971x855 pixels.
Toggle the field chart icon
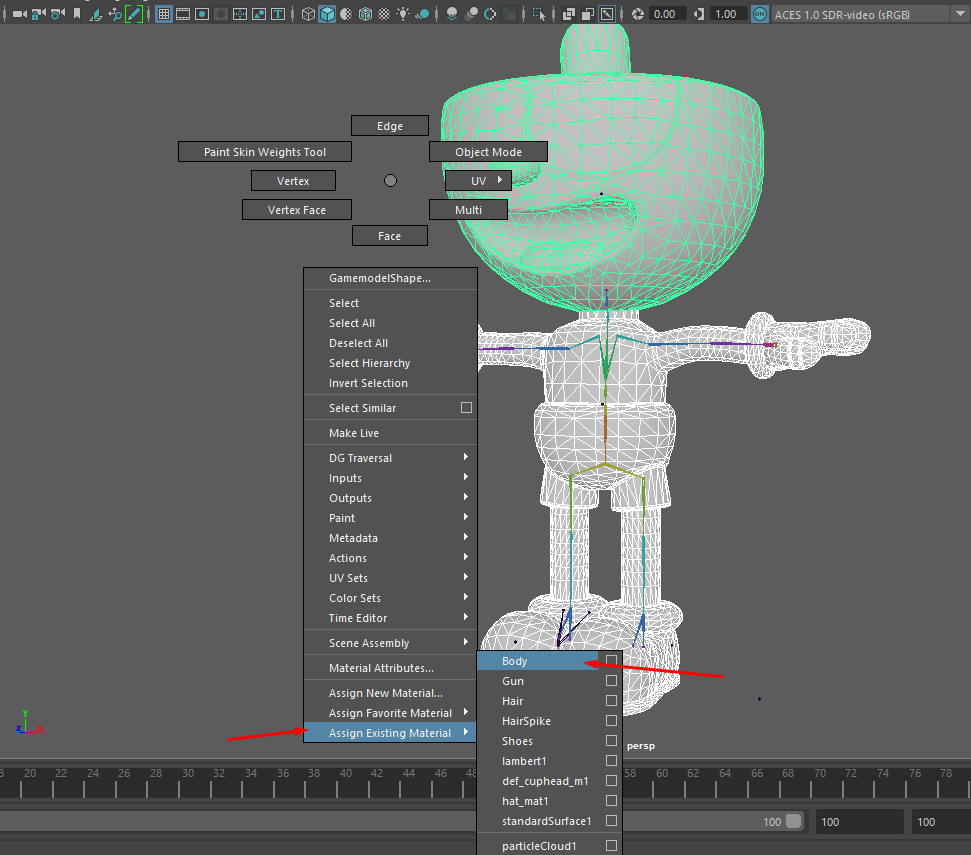click(240, 14)
